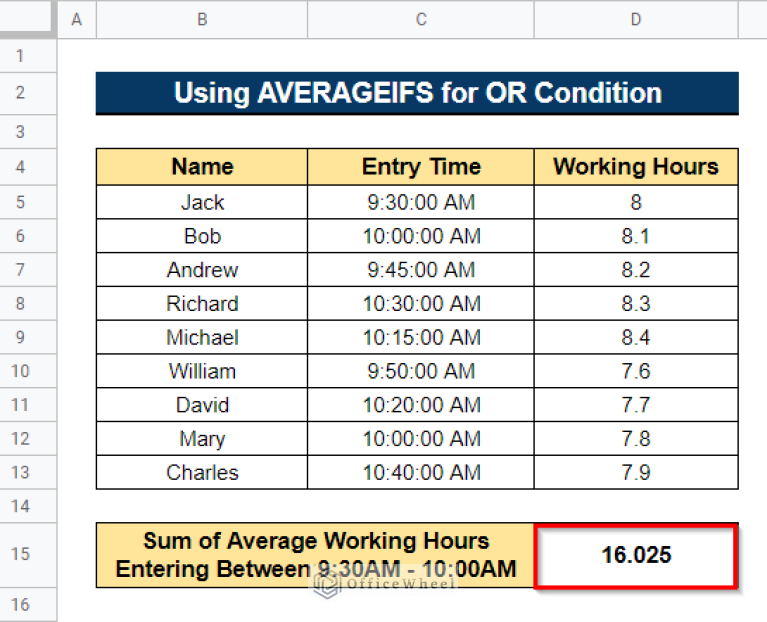Viewport: 767px width, 622px height.
Task: Select the cell containing 'William'
Action: [202, 371]
